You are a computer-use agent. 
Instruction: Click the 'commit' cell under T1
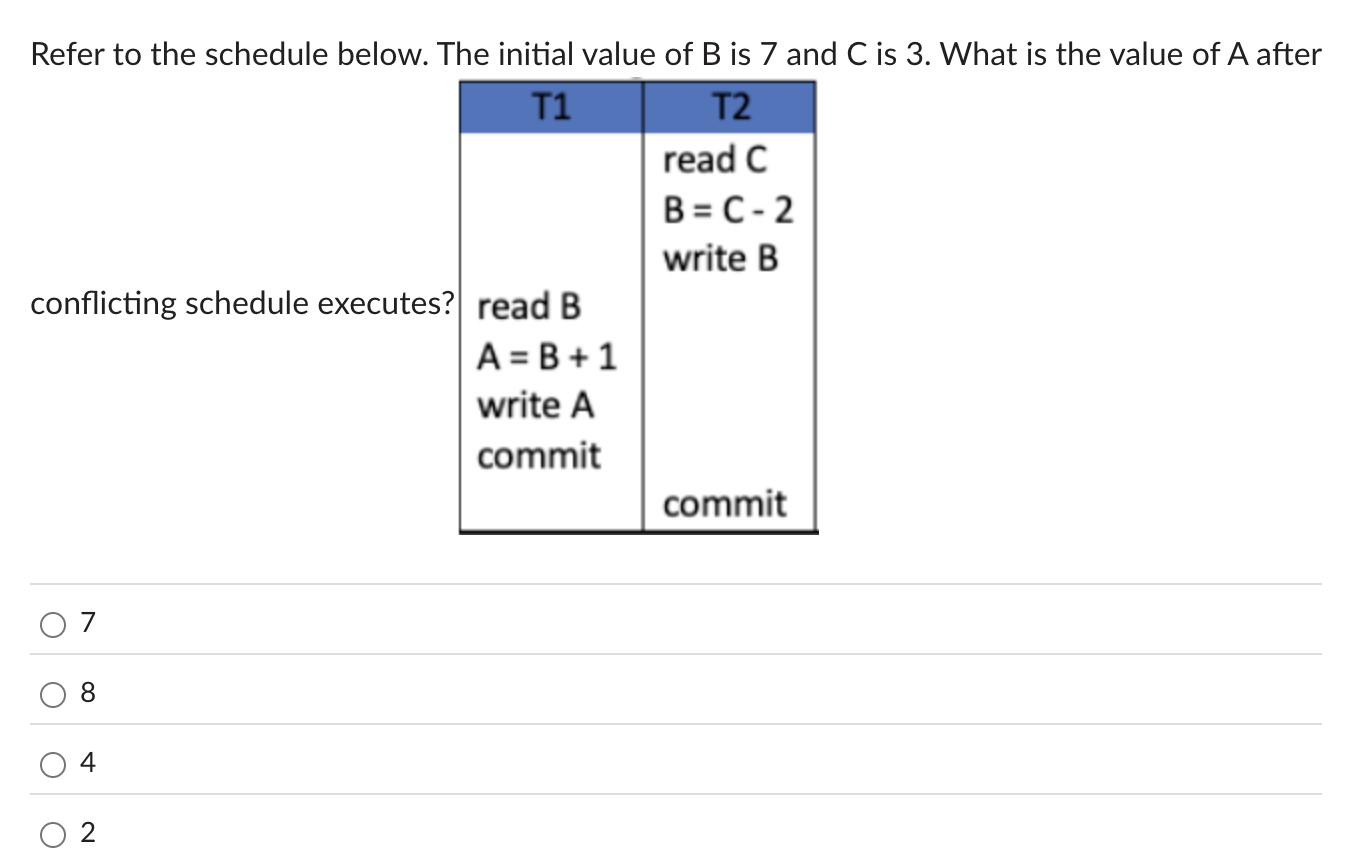point(539,456)
